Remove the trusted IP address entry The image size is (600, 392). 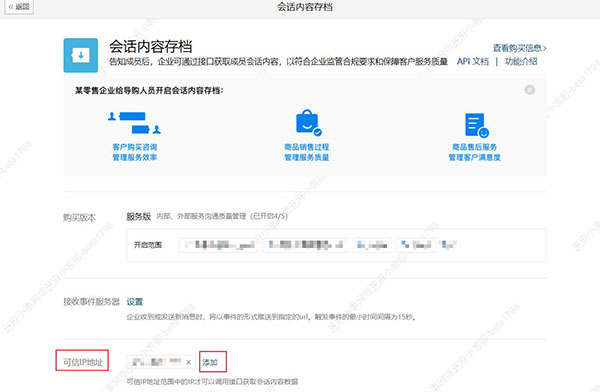point(188,362)
